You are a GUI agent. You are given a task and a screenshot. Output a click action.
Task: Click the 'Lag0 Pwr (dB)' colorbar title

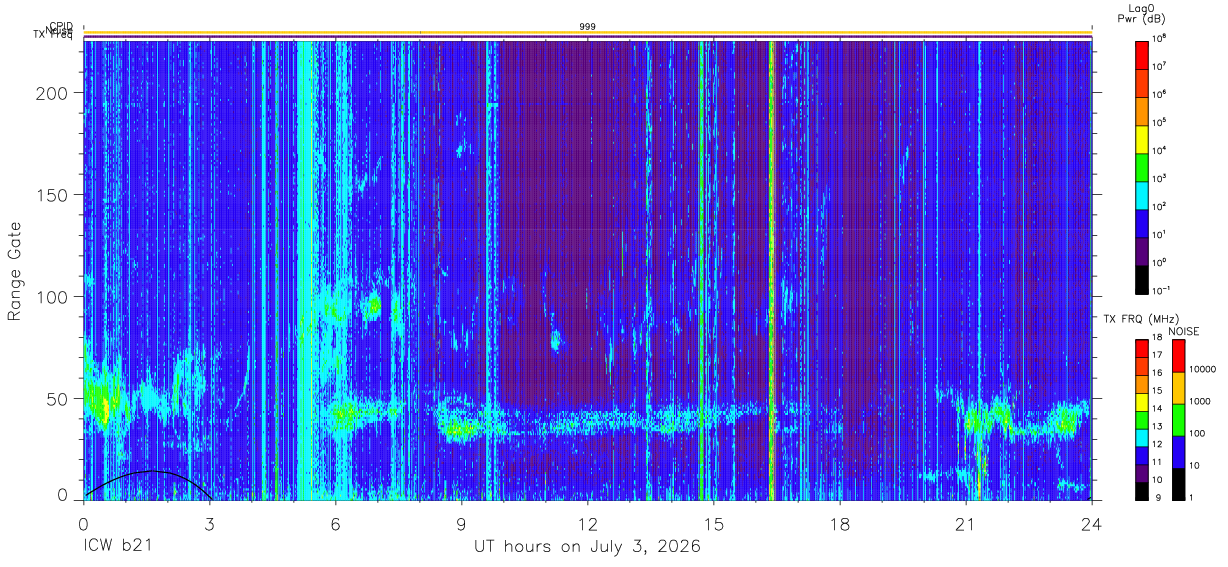click(1141, 13)
